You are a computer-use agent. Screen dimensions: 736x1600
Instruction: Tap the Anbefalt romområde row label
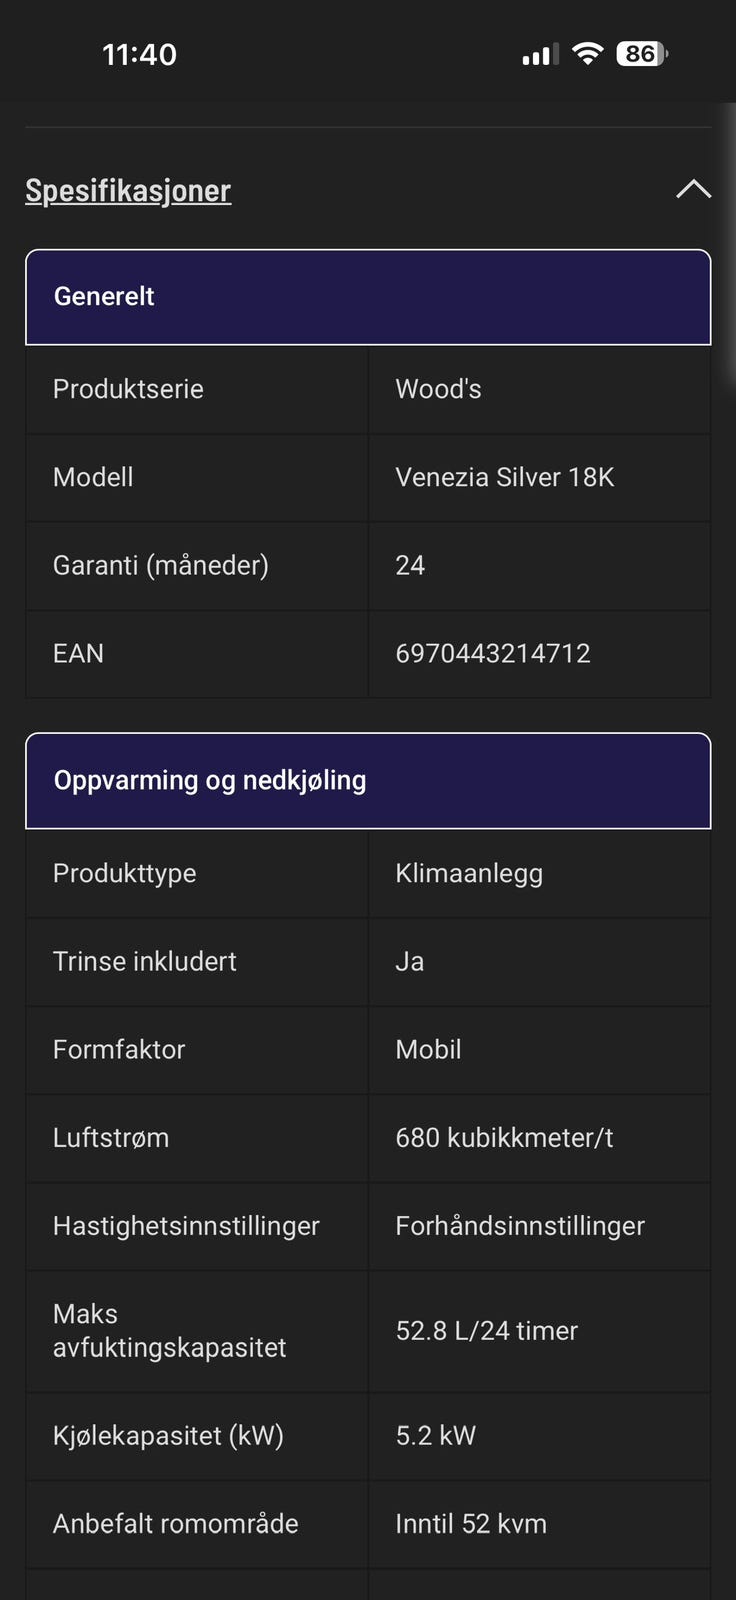click(x=176, y=1524)
